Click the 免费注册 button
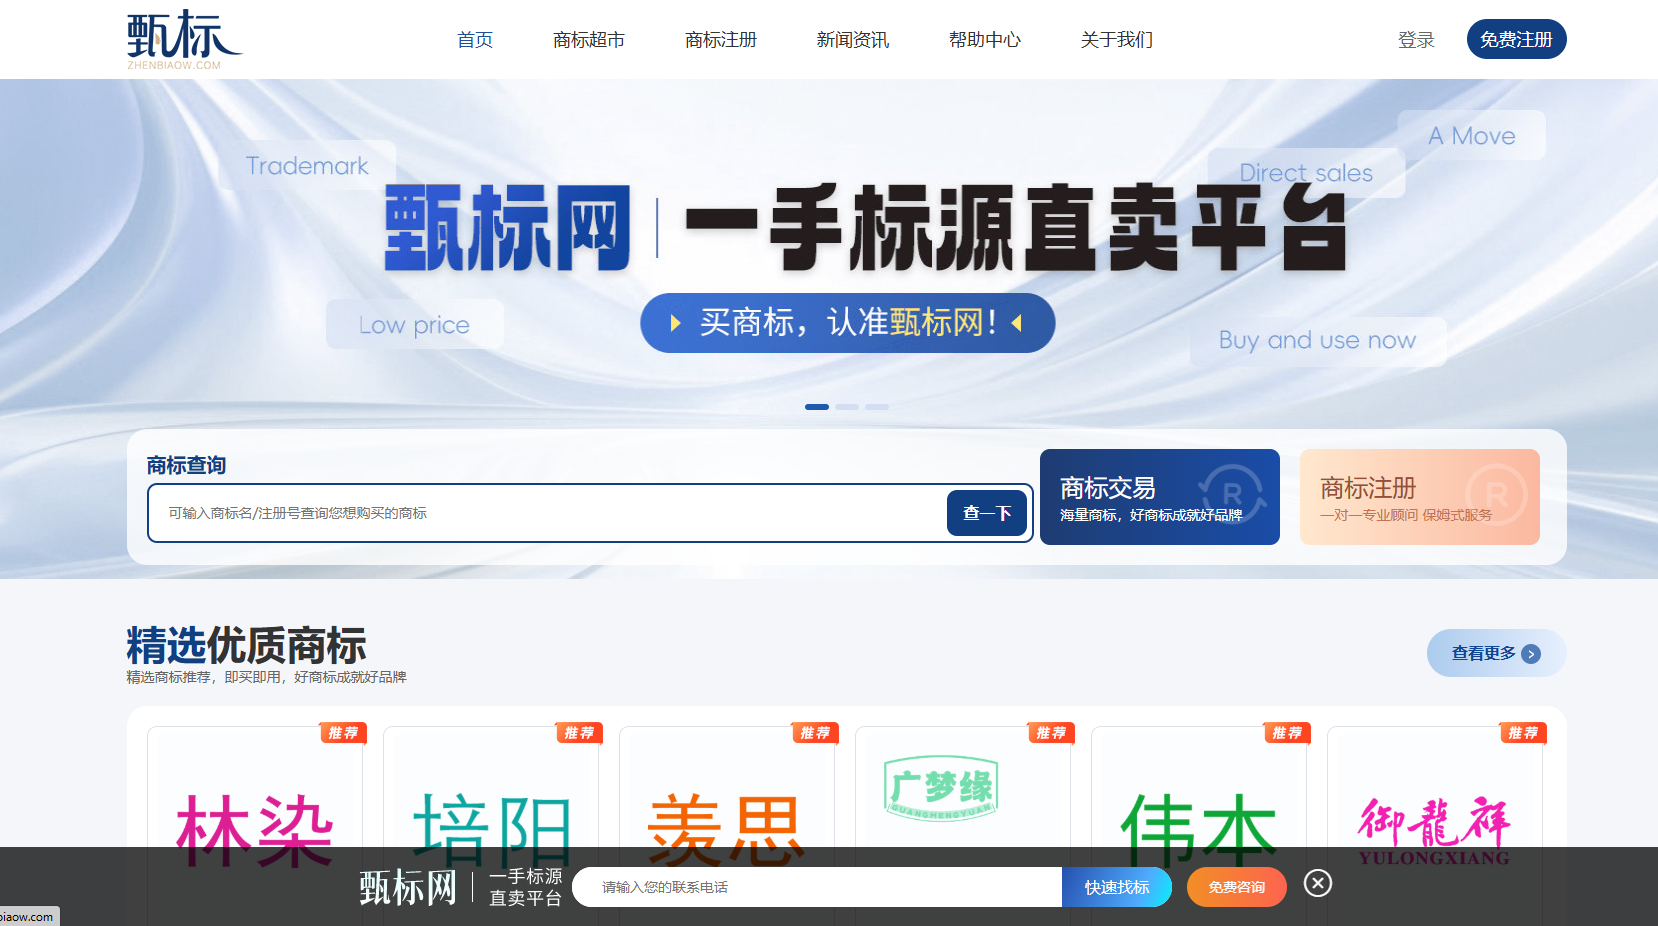Viewport: 1658px width, 926px height. pyautogui.click(x=1515, y=40)
